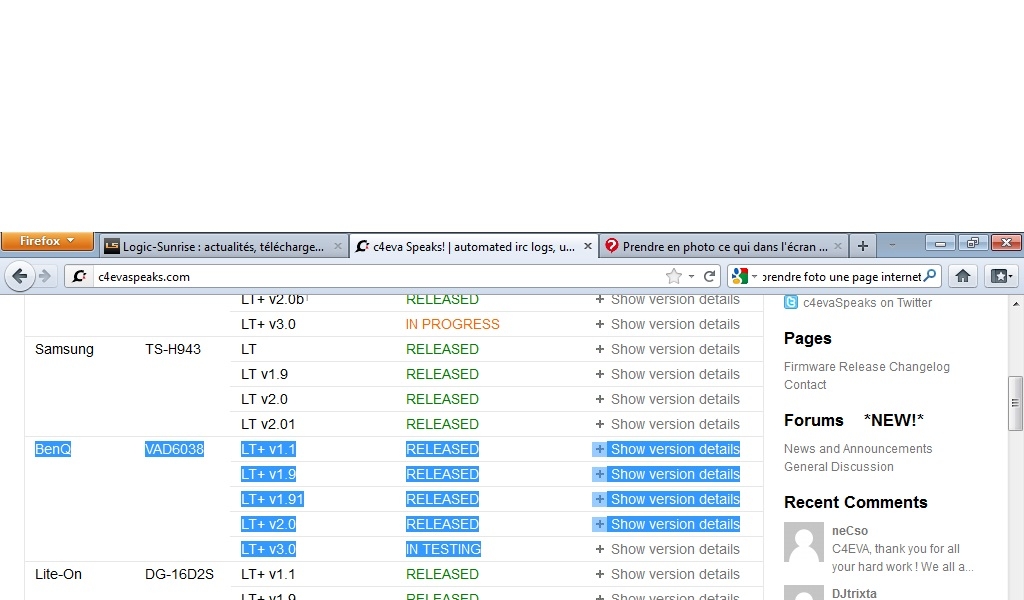
Task: Click the page's vertical scrollbar thumb
Action: click(1015, 403)
